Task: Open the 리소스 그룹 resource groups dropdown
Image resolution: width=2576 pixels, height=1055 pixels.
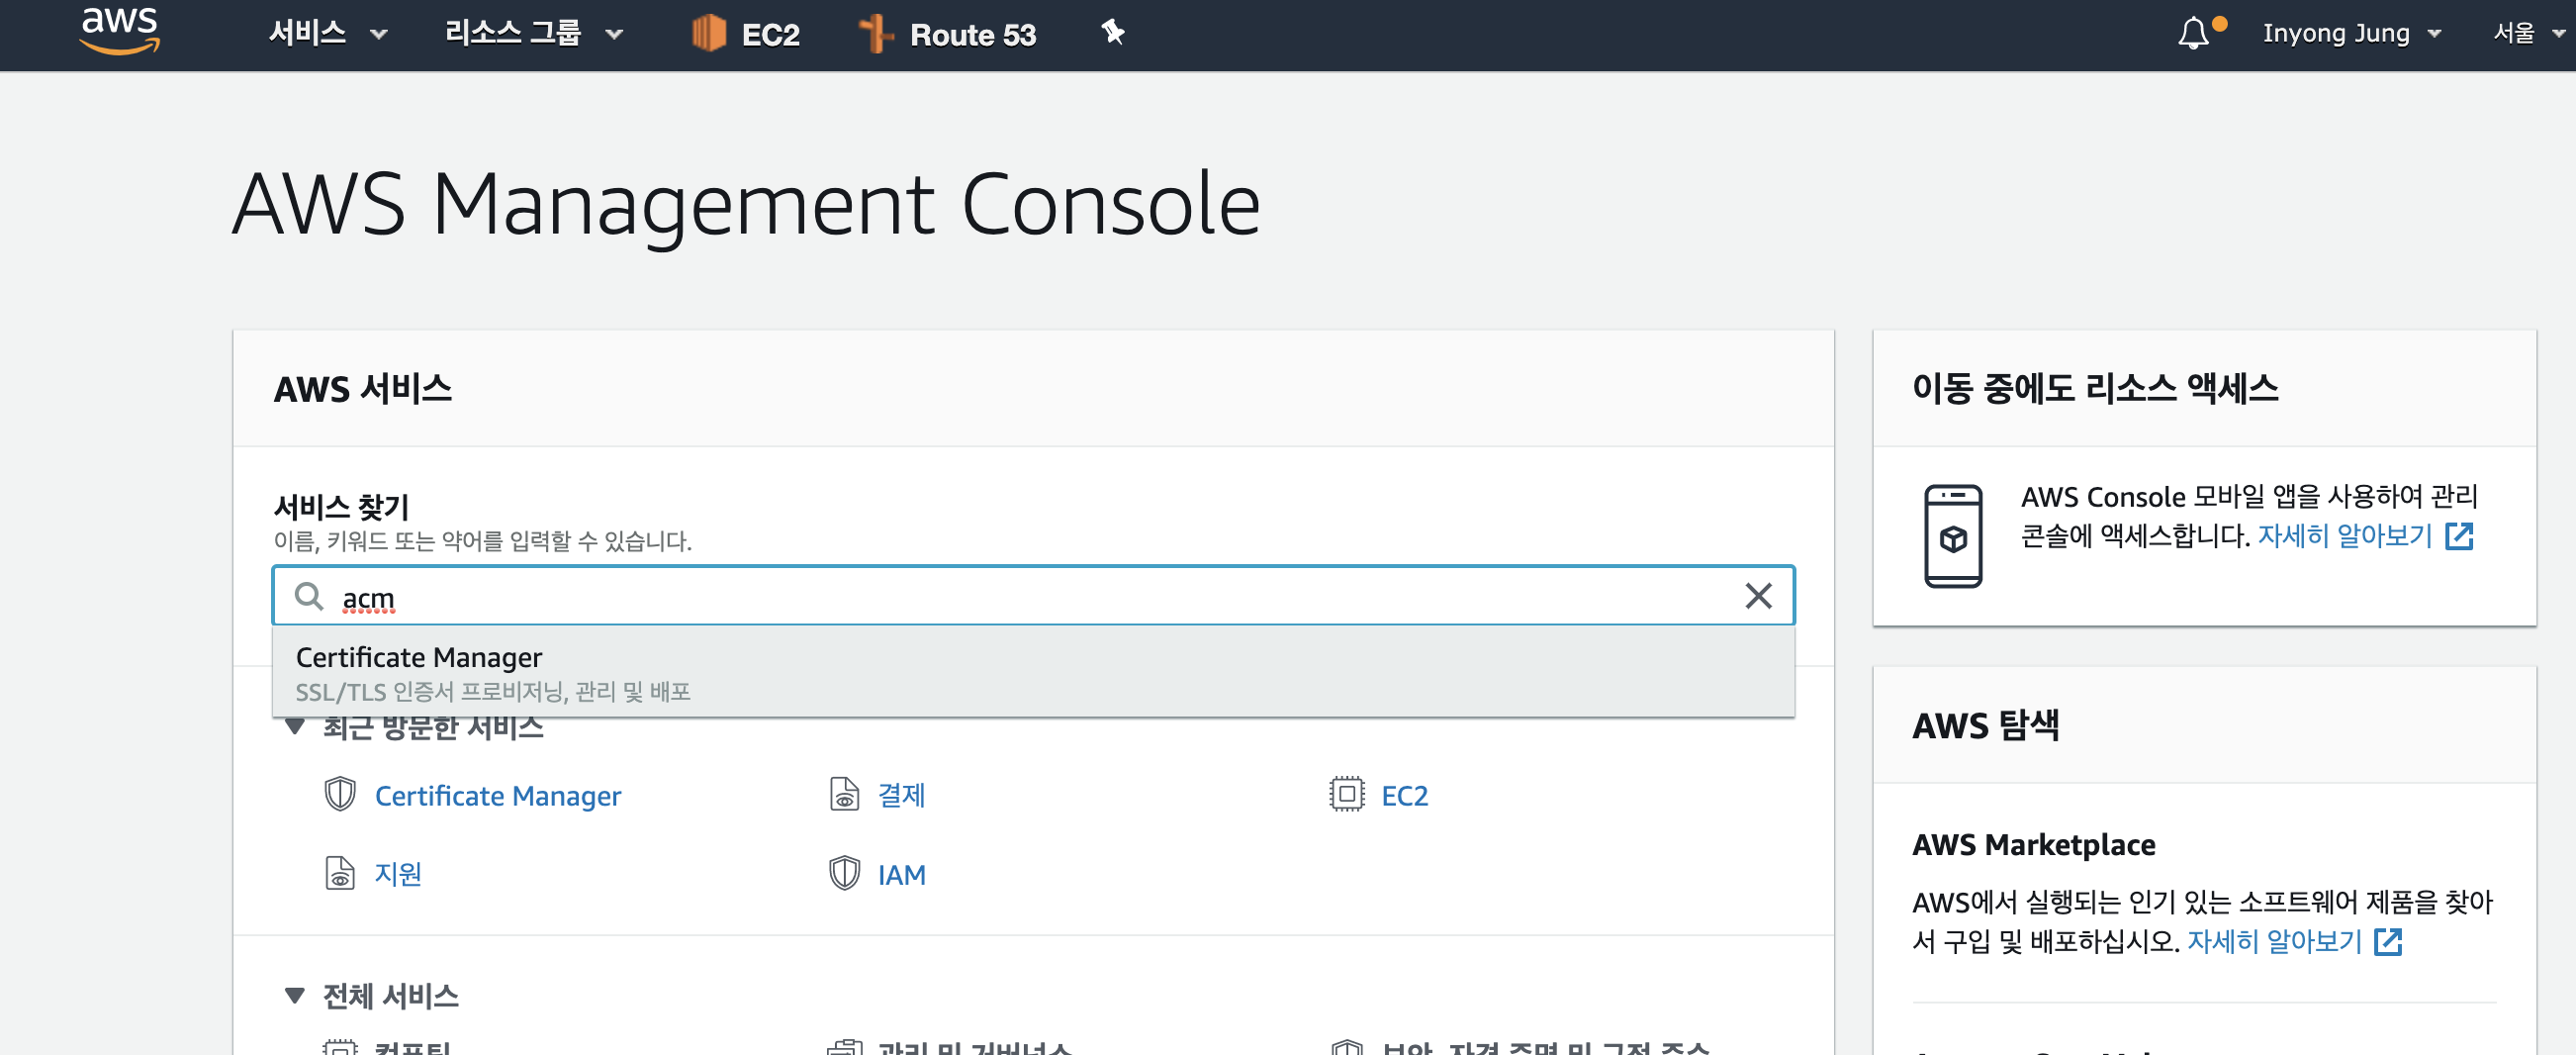Action: [534, 33]
